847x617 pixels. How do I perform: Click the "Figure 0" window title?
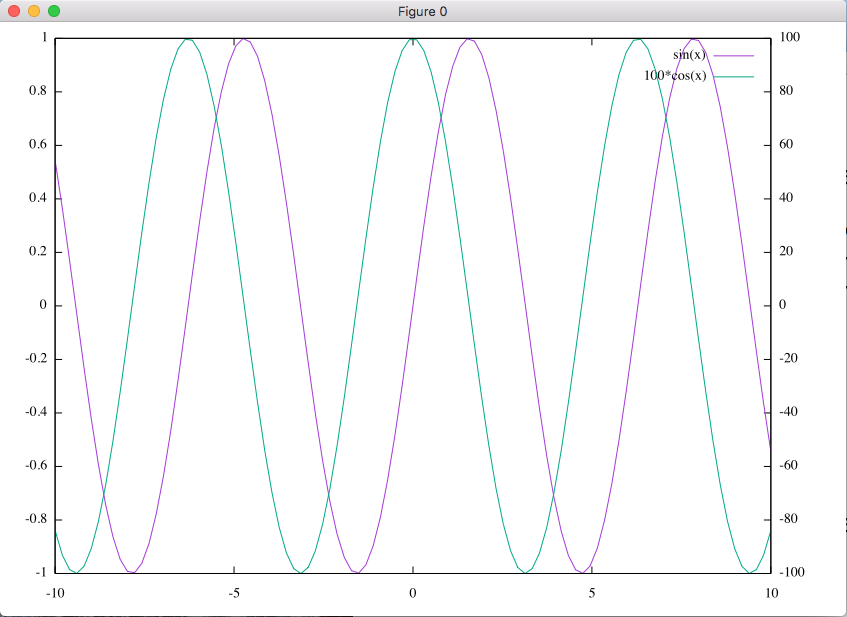[423, 10]
